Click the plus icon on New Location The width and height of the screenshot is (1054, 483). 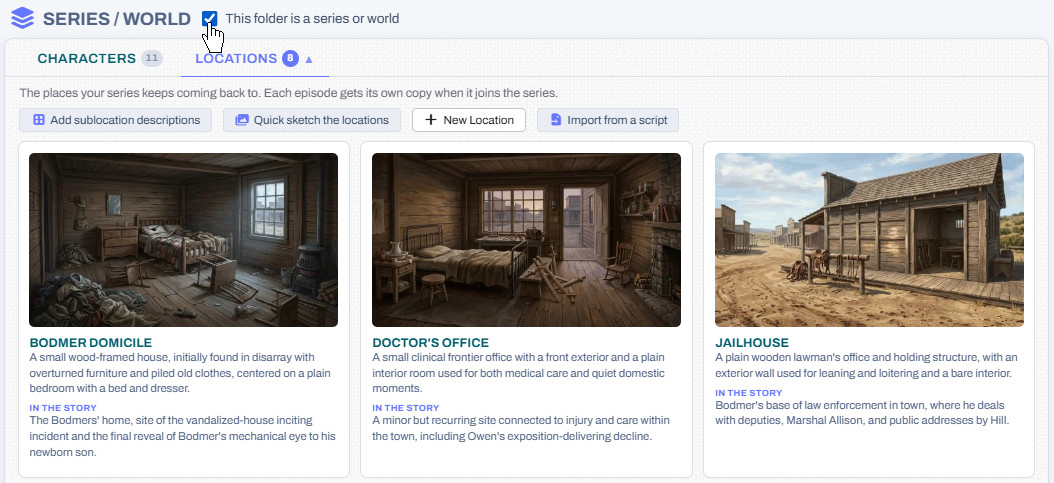point(431,120)
